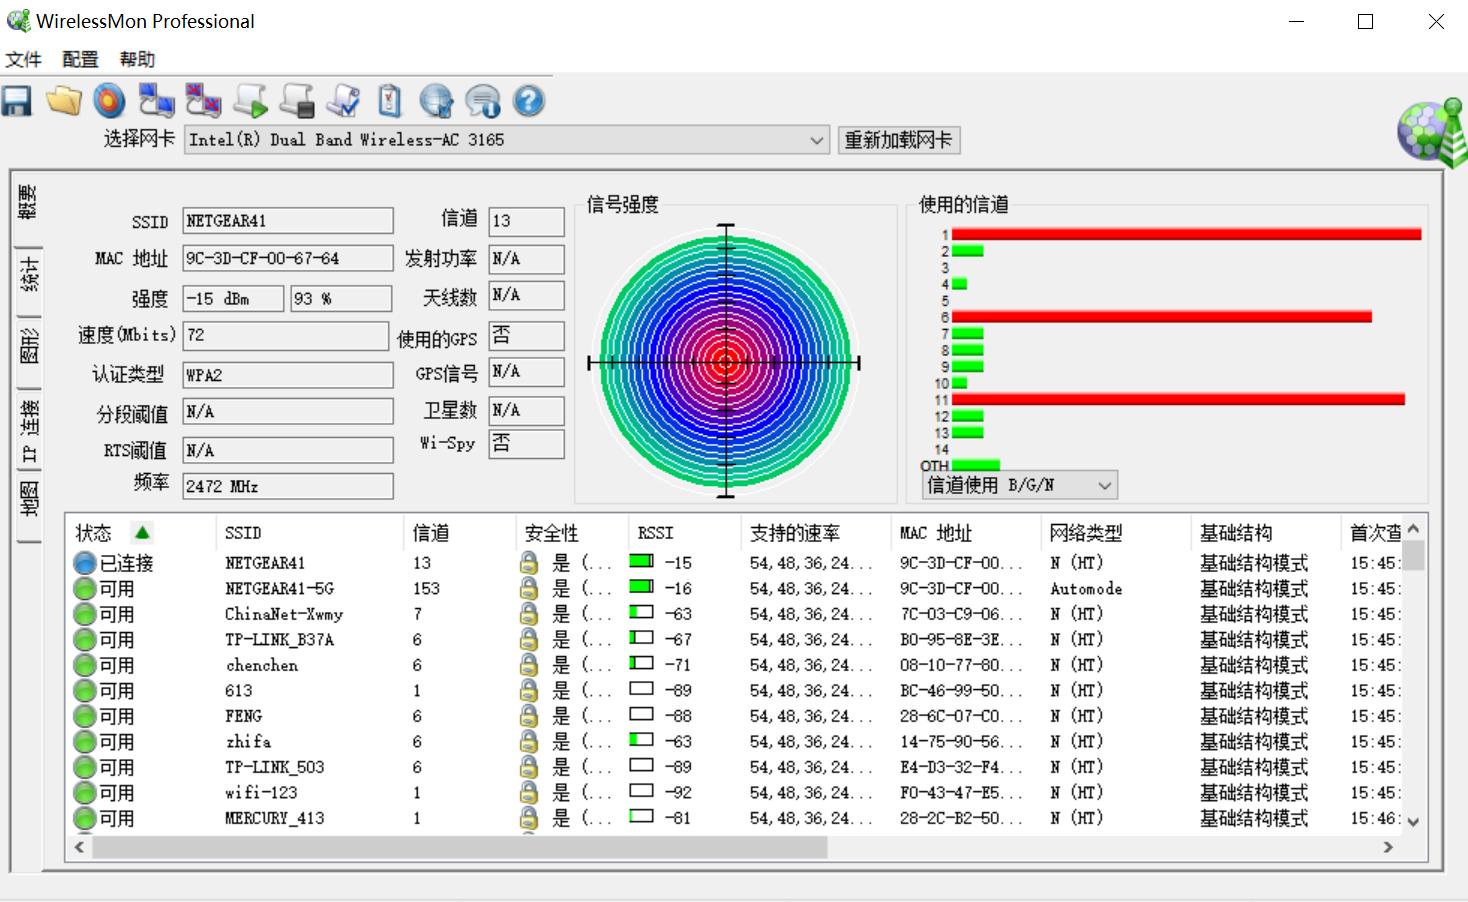Open the Help question mark icon
The image size is (1468, 902).
point(529,101)
